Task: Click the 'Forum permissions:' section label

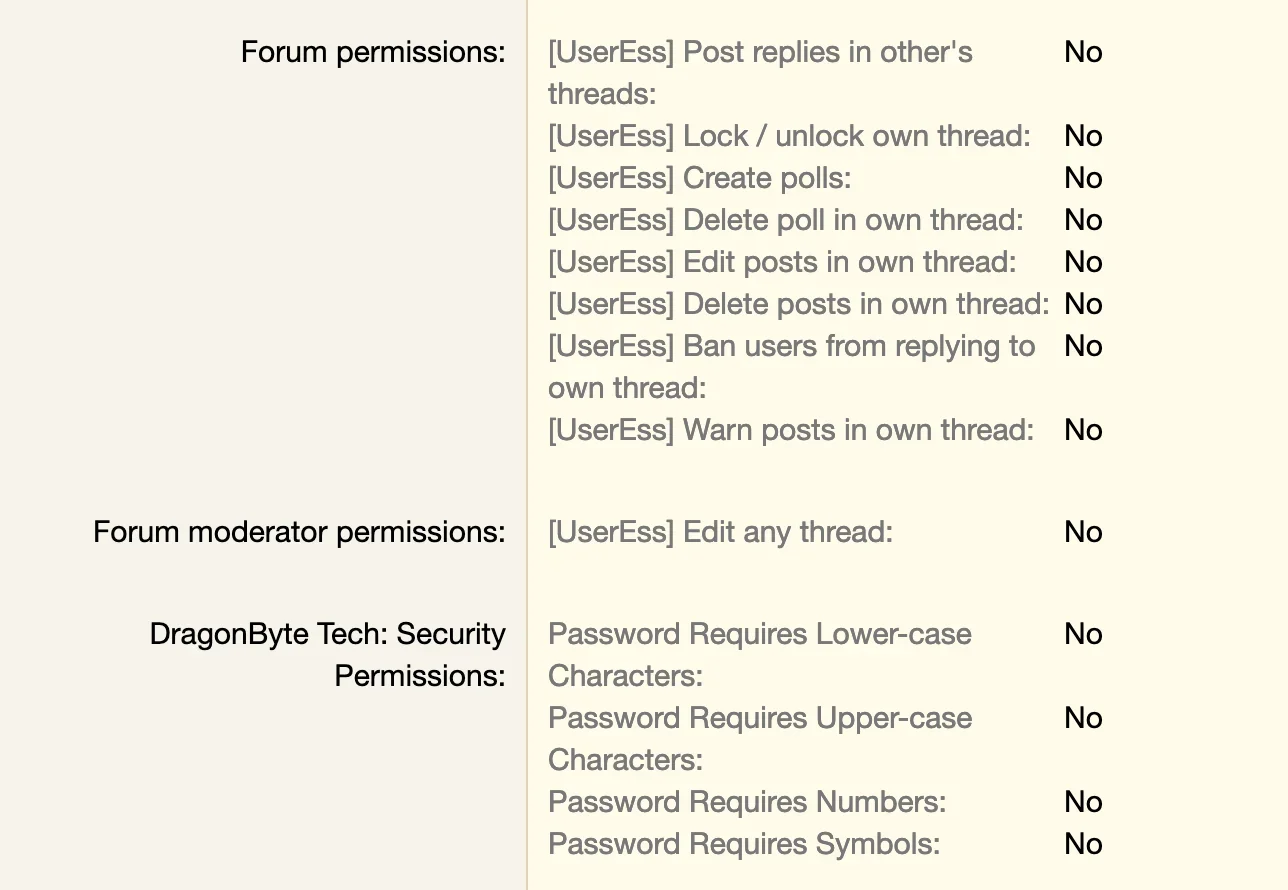Action: click(x=373, y=52)
